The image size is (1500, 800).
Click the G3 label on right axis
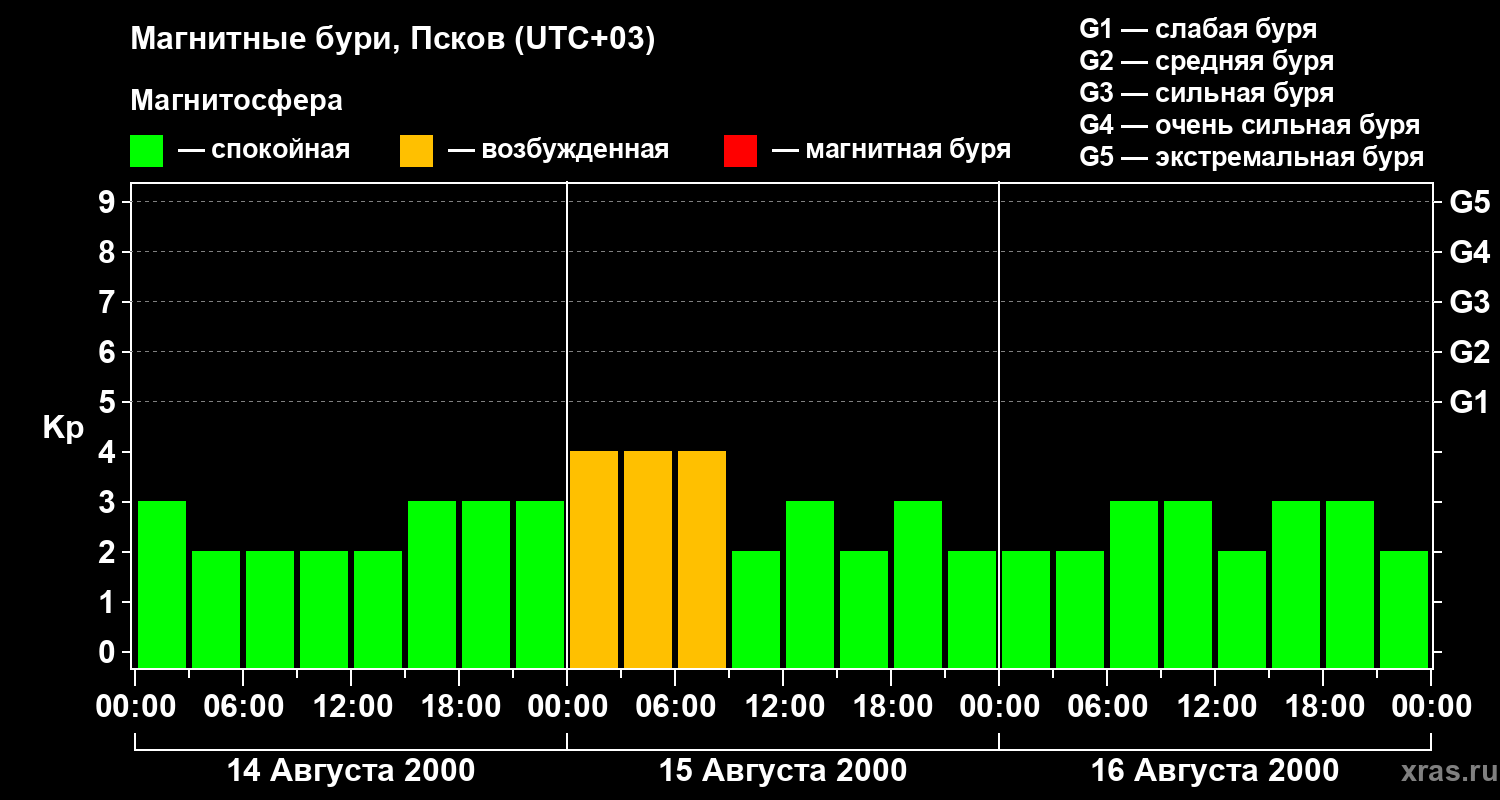(x=1469, y=302)
